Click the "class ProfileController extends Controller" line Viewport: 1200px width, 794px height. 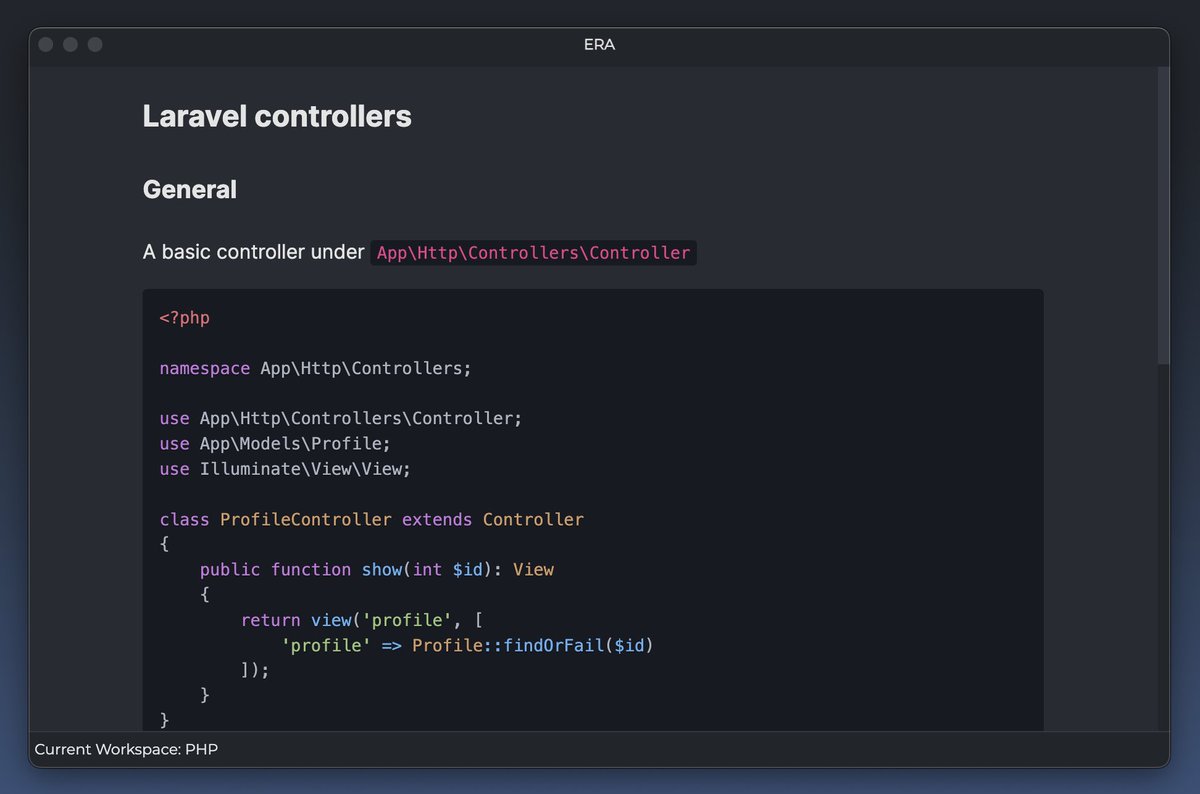coord(371,519)
